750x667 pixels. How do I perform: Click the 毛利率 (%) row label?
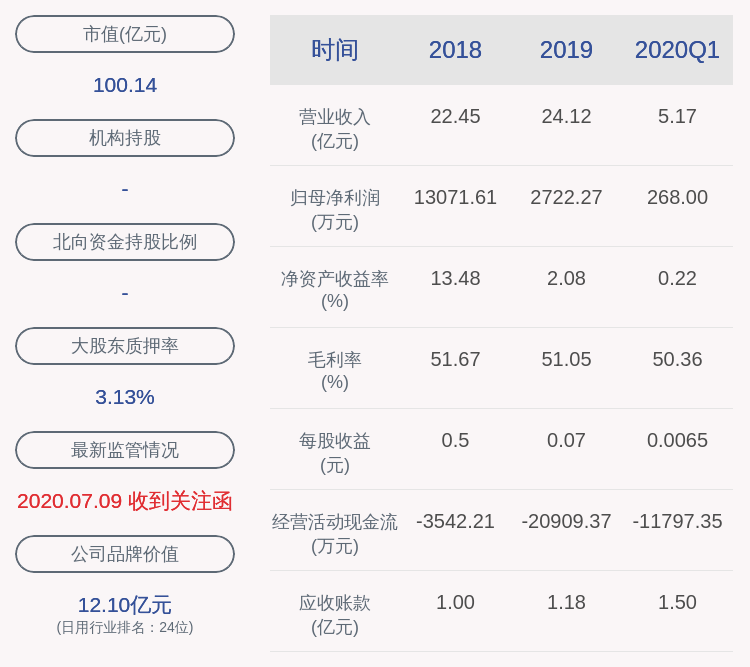[335, 371]
